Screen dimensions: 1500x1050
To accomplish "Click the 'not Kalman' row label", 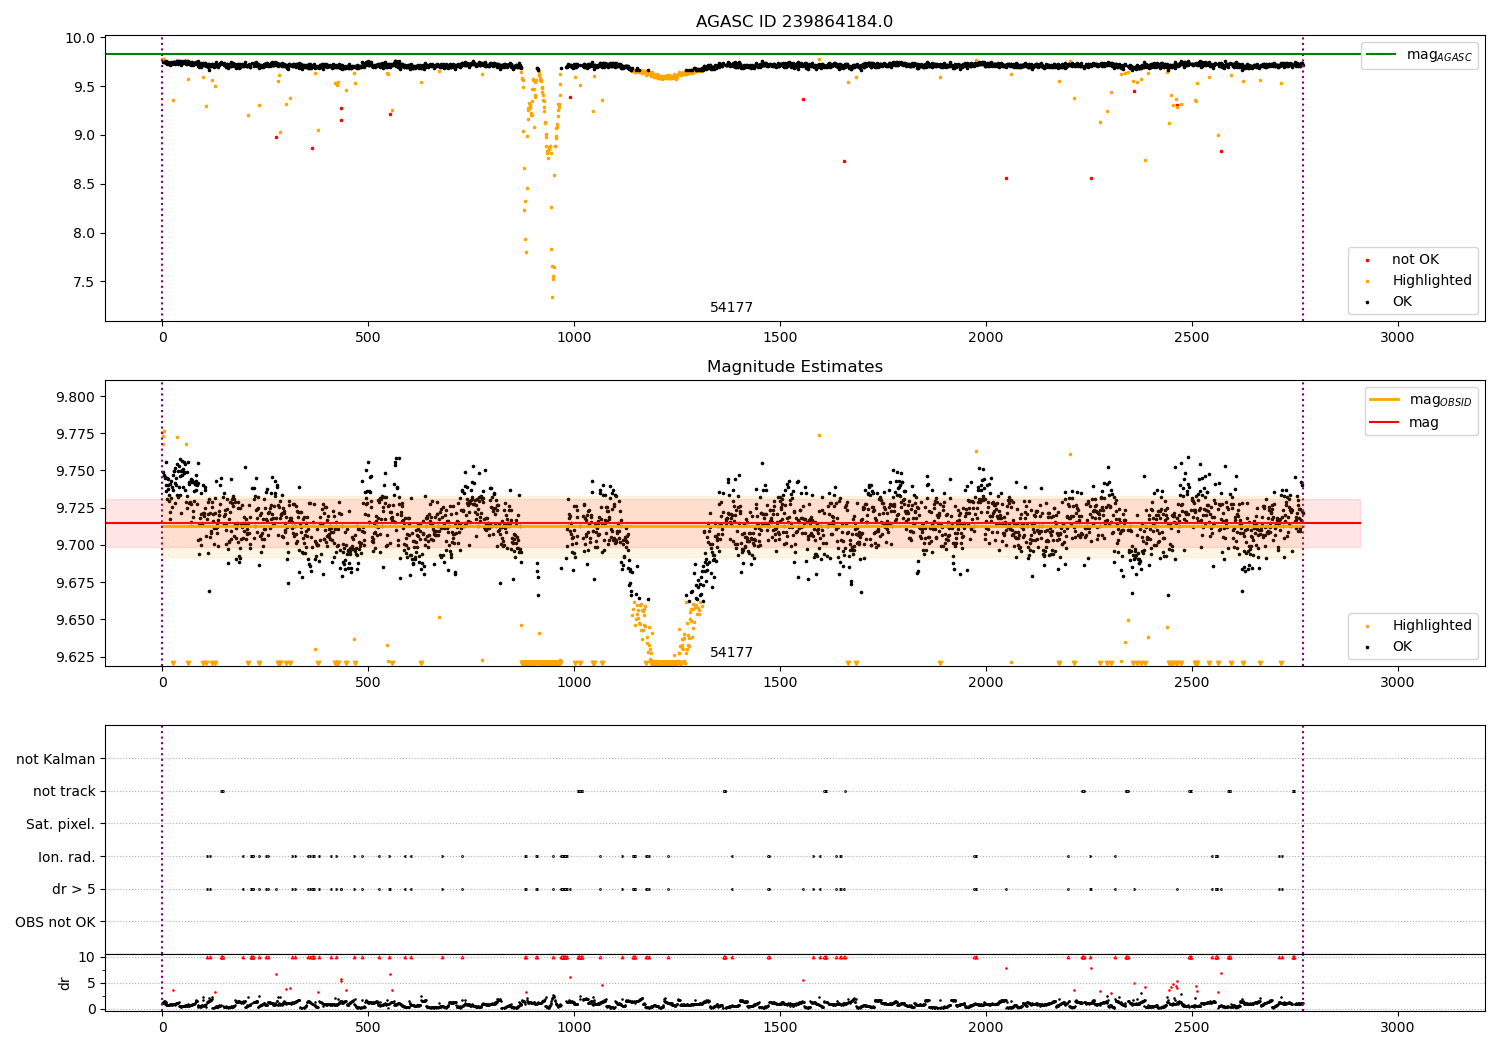I will [x=56, y=759].
